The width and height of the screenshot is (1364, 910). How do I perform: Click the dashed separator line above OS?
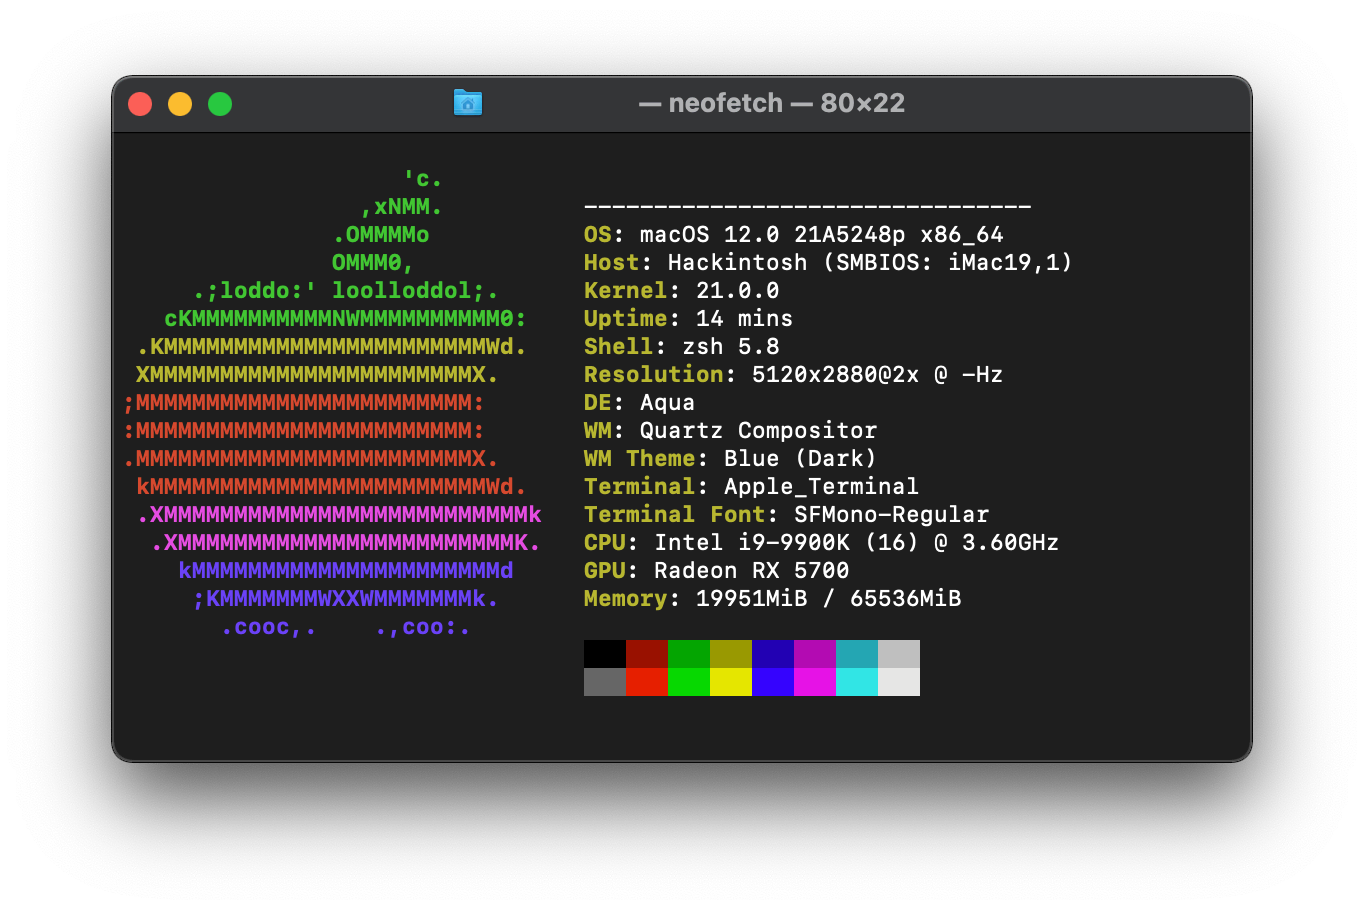point(807,207)
